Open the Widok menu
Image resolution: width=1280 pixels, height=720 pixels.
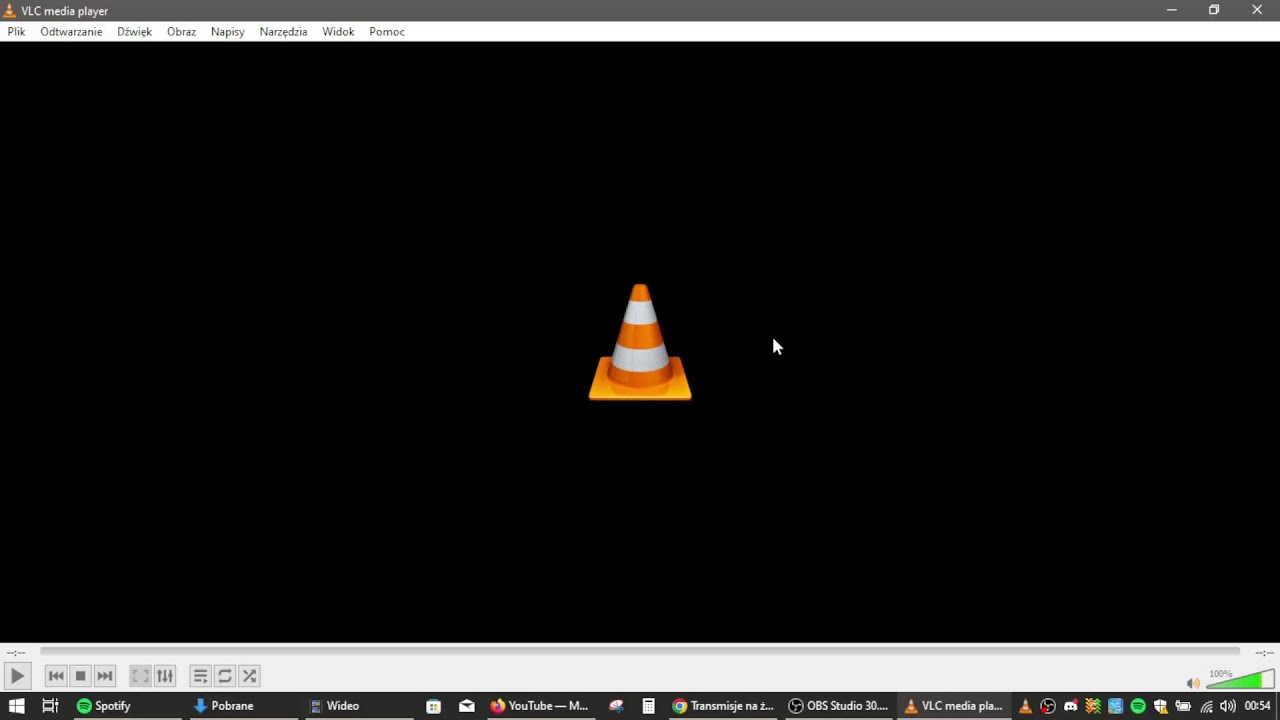(338, 32)
